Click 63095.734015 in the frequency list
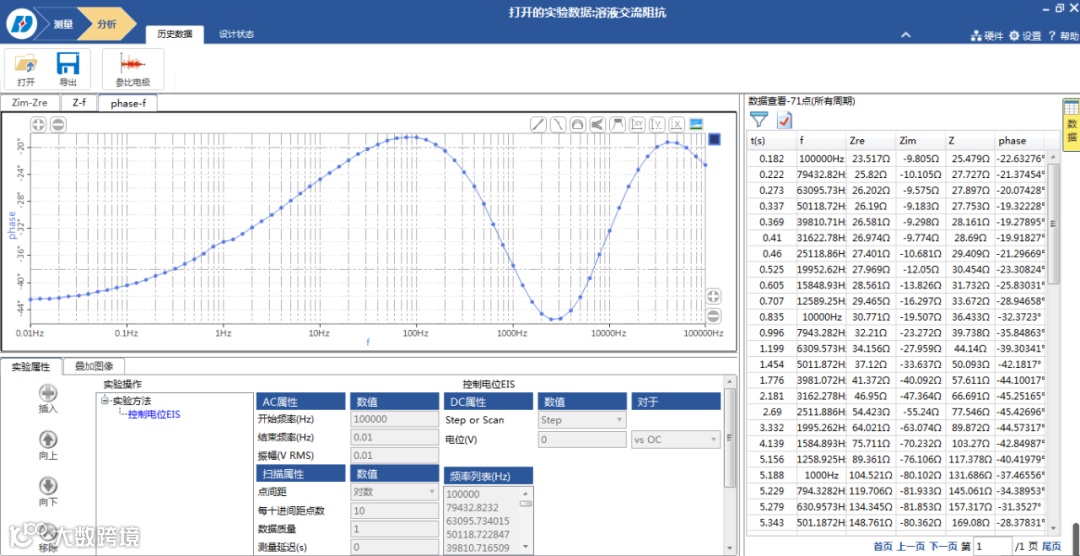1080x556 pixels. point(478,521)
